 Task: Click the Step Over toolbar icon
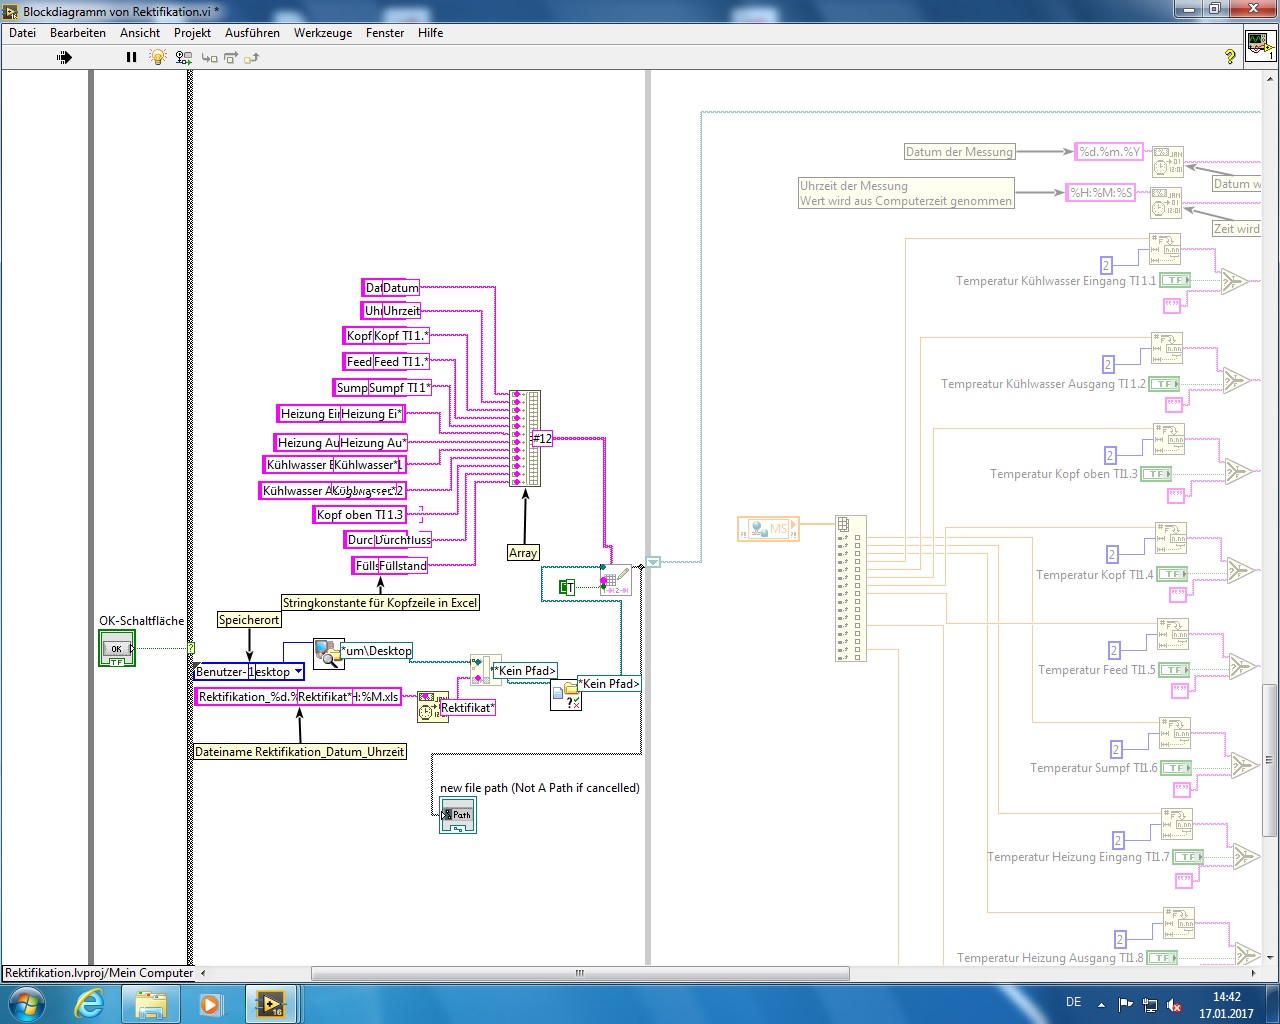tap(230, 57)
